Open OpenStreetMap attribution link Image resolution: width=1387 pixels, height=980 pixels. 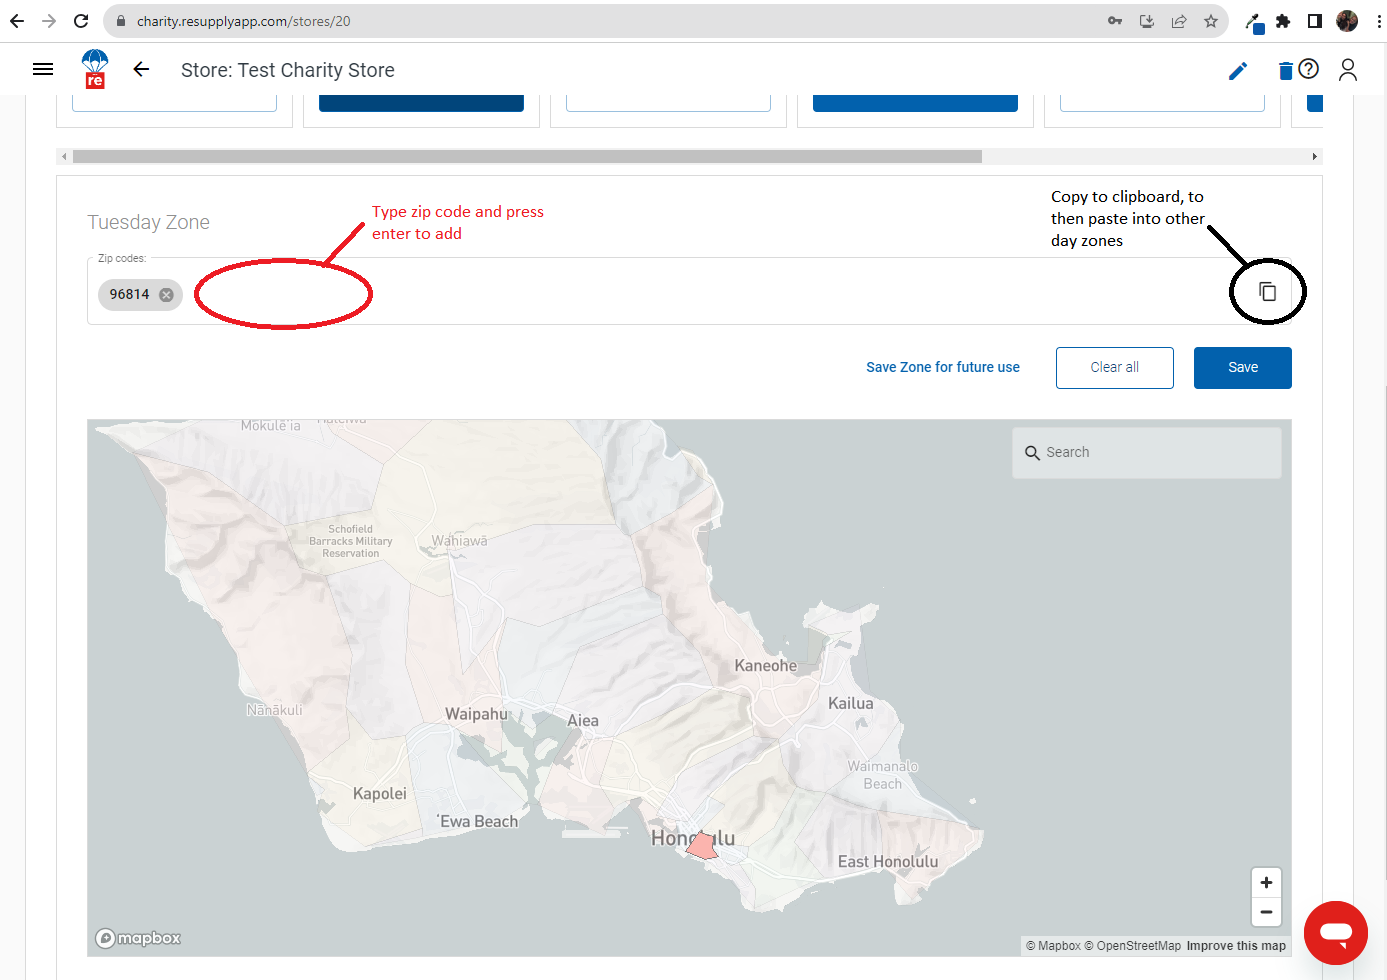tap(1132, 946)
